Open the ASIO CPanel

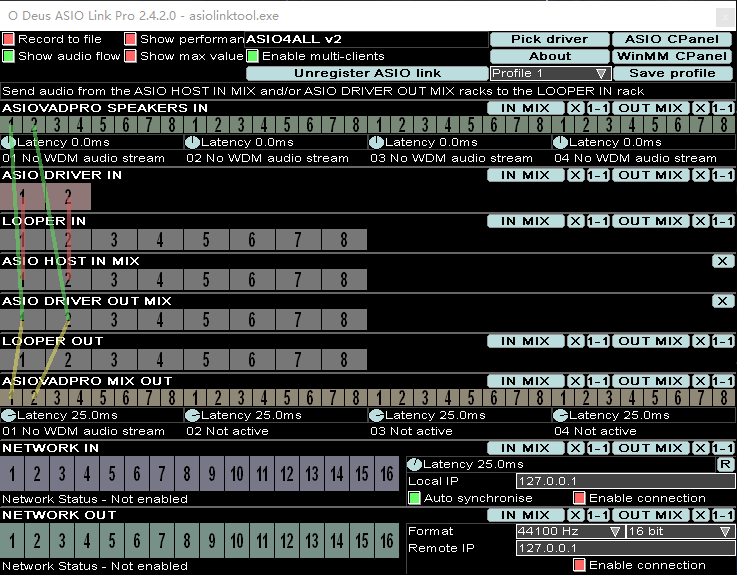[x=672, y=39]
